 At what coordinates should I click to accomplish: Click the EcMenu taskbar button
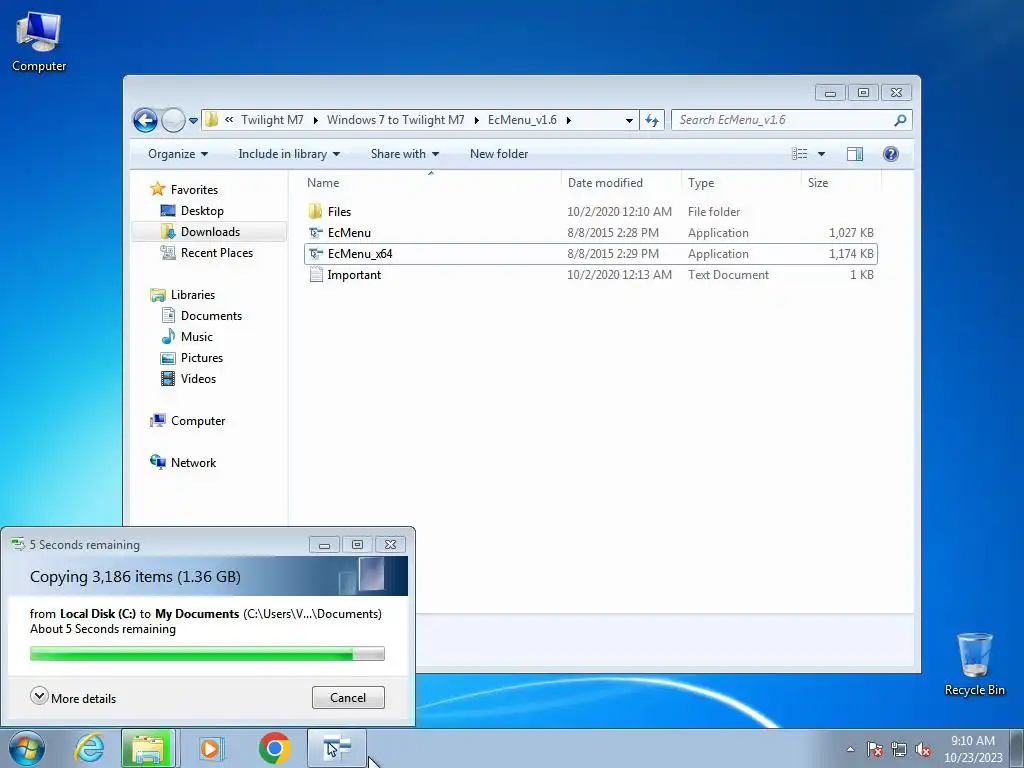(337, 748)
